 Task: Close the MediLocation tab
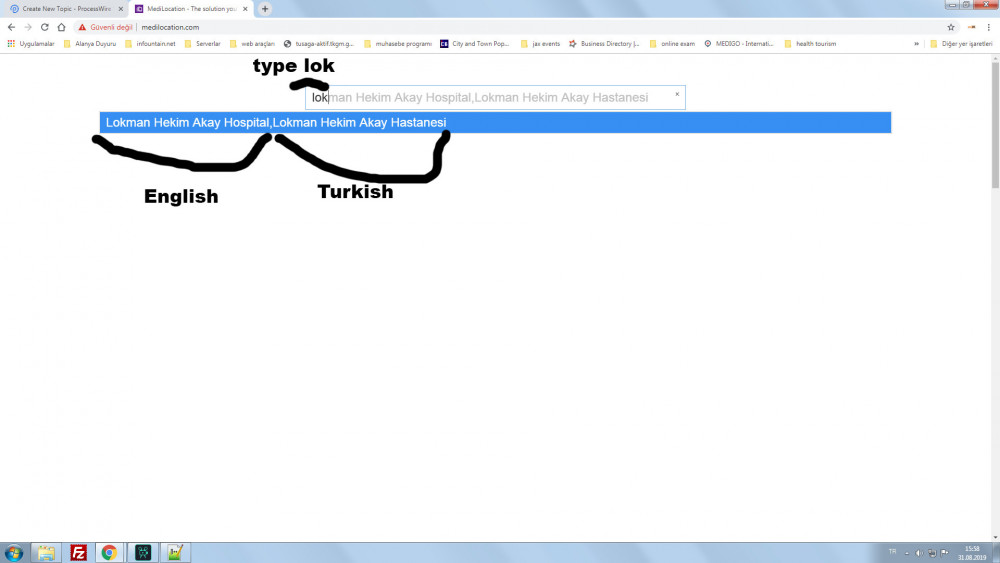245,9
